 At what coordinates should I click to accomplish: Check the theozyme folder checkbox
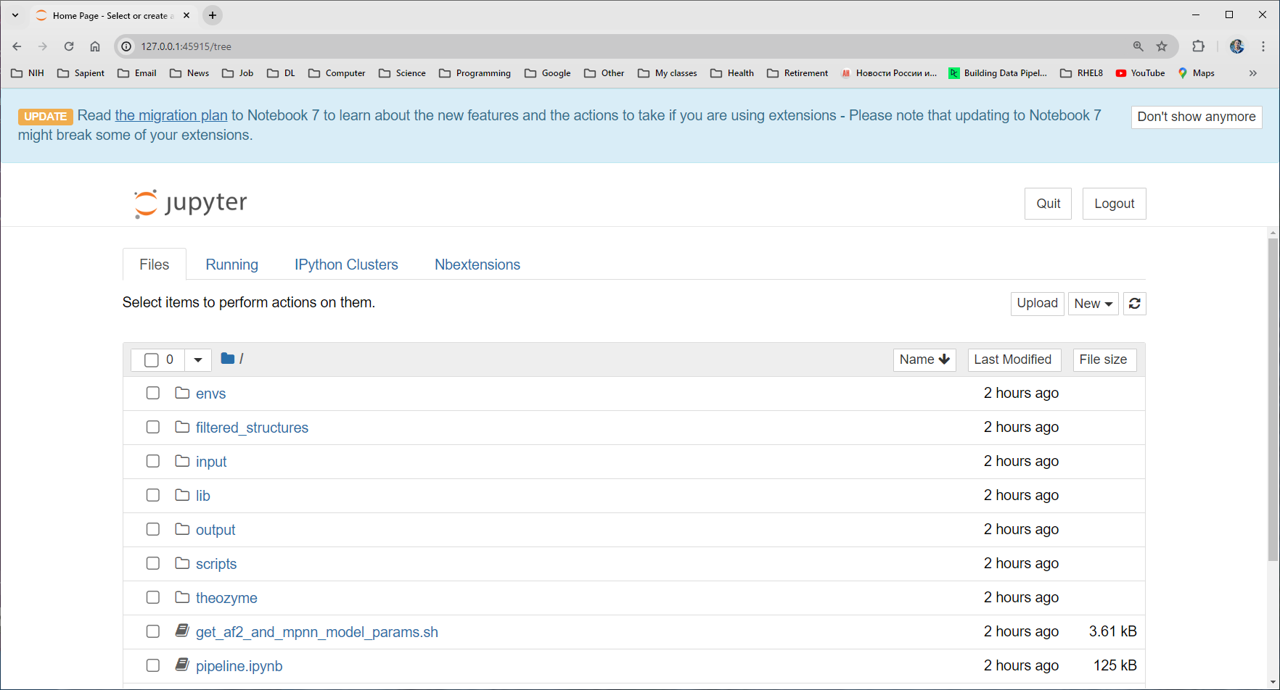click(153, 597)
